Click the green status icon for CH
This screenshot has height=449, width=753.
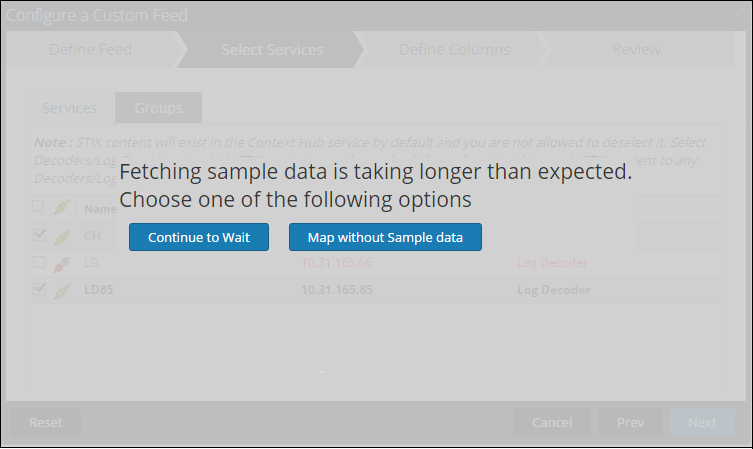62,236
